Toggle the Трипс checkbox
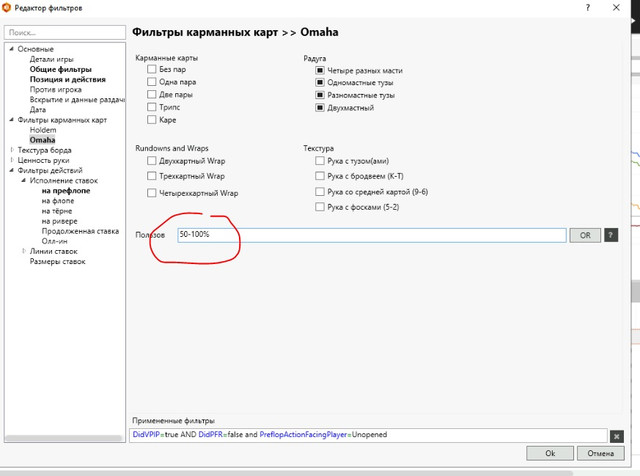The height and width of the screenshot is (476, 640). (x=151, y=107)
